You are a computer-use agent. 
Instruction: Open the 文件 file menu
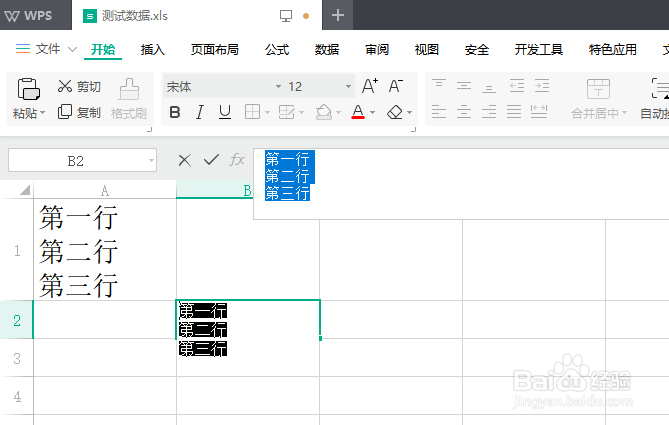pos(48,49)
